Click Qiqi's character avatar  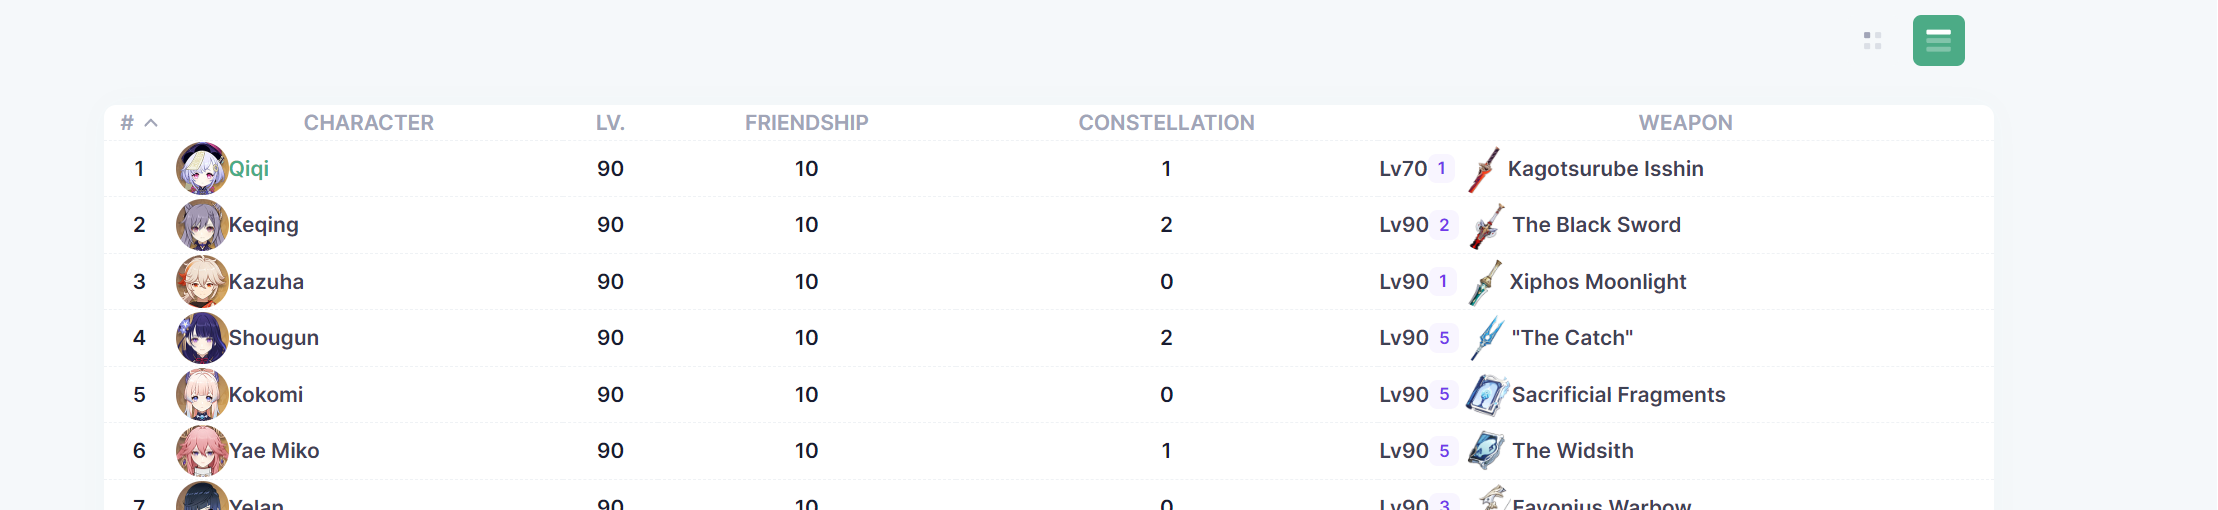[201, 168]
